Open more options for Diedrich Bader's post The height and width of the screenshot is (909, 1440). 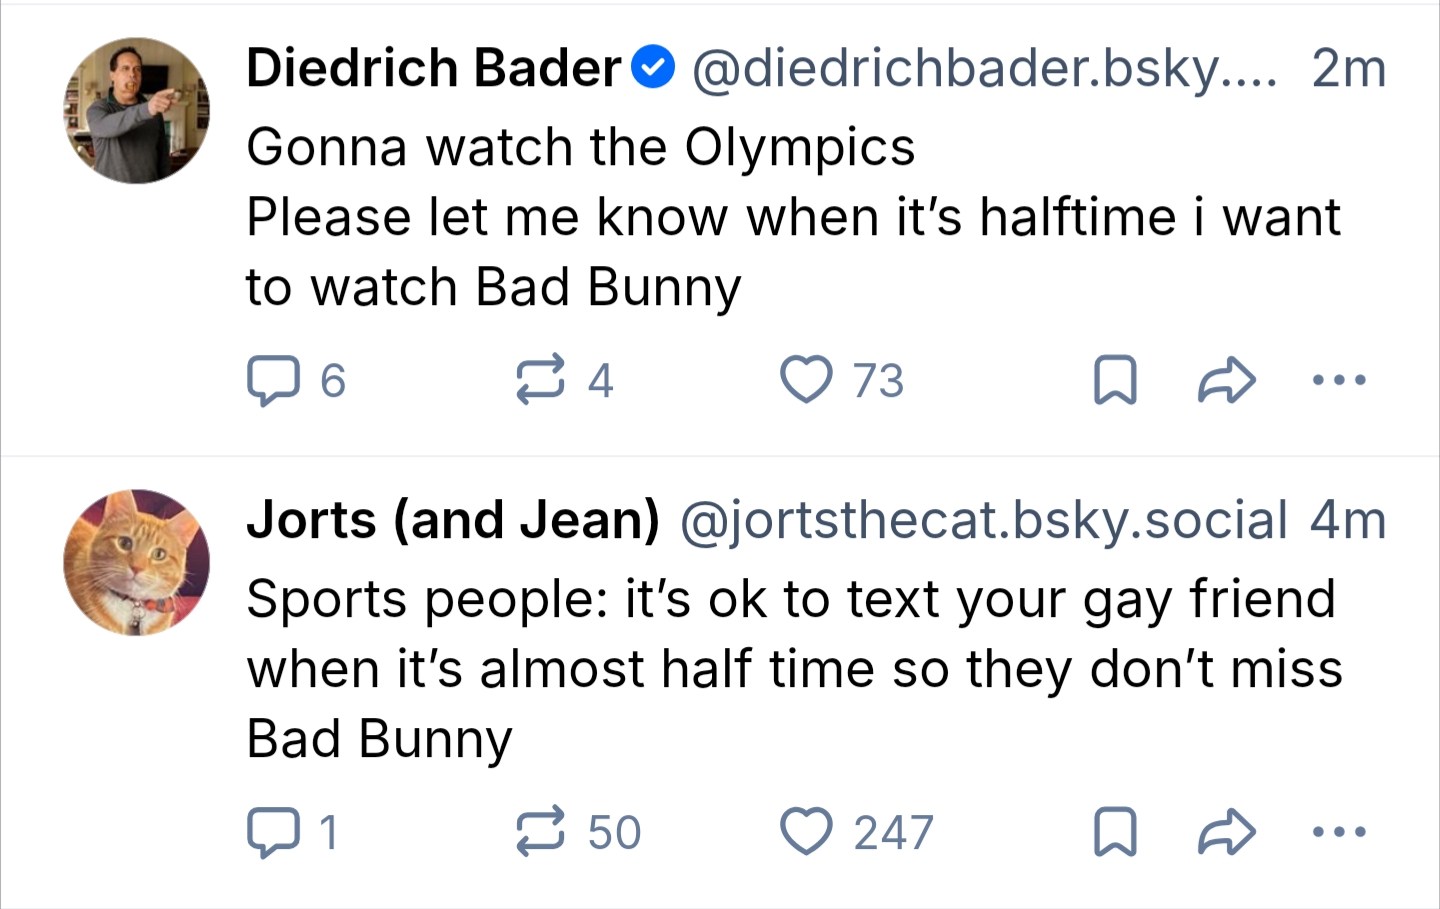pos(1338,380)
